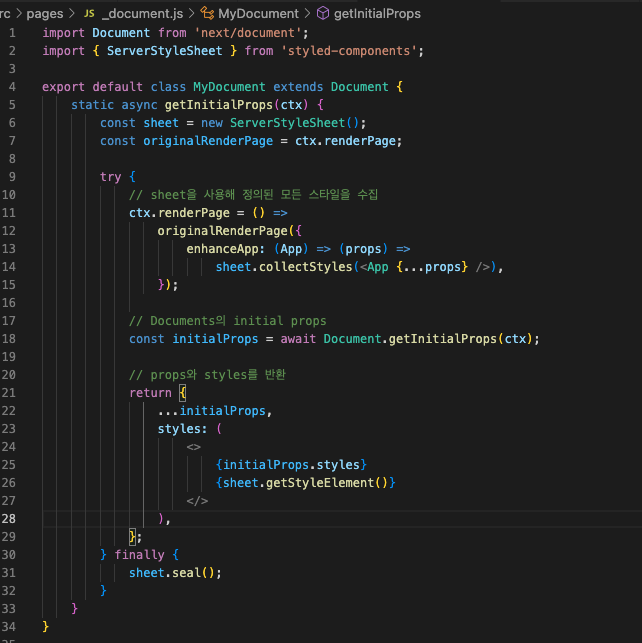Image resolution: width=642 pixels, height=643 pixels.
Task: Click the MyDocument class breadcrumb
Action: click(258, 14)
